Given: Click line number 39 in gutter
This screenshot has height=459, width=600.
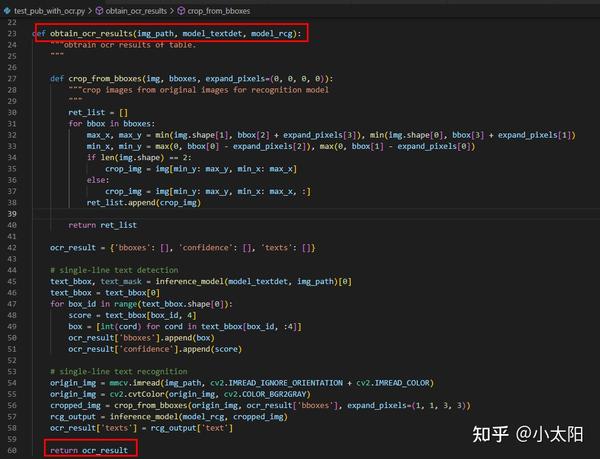Looking at the screenshot, I should [12, 214].
